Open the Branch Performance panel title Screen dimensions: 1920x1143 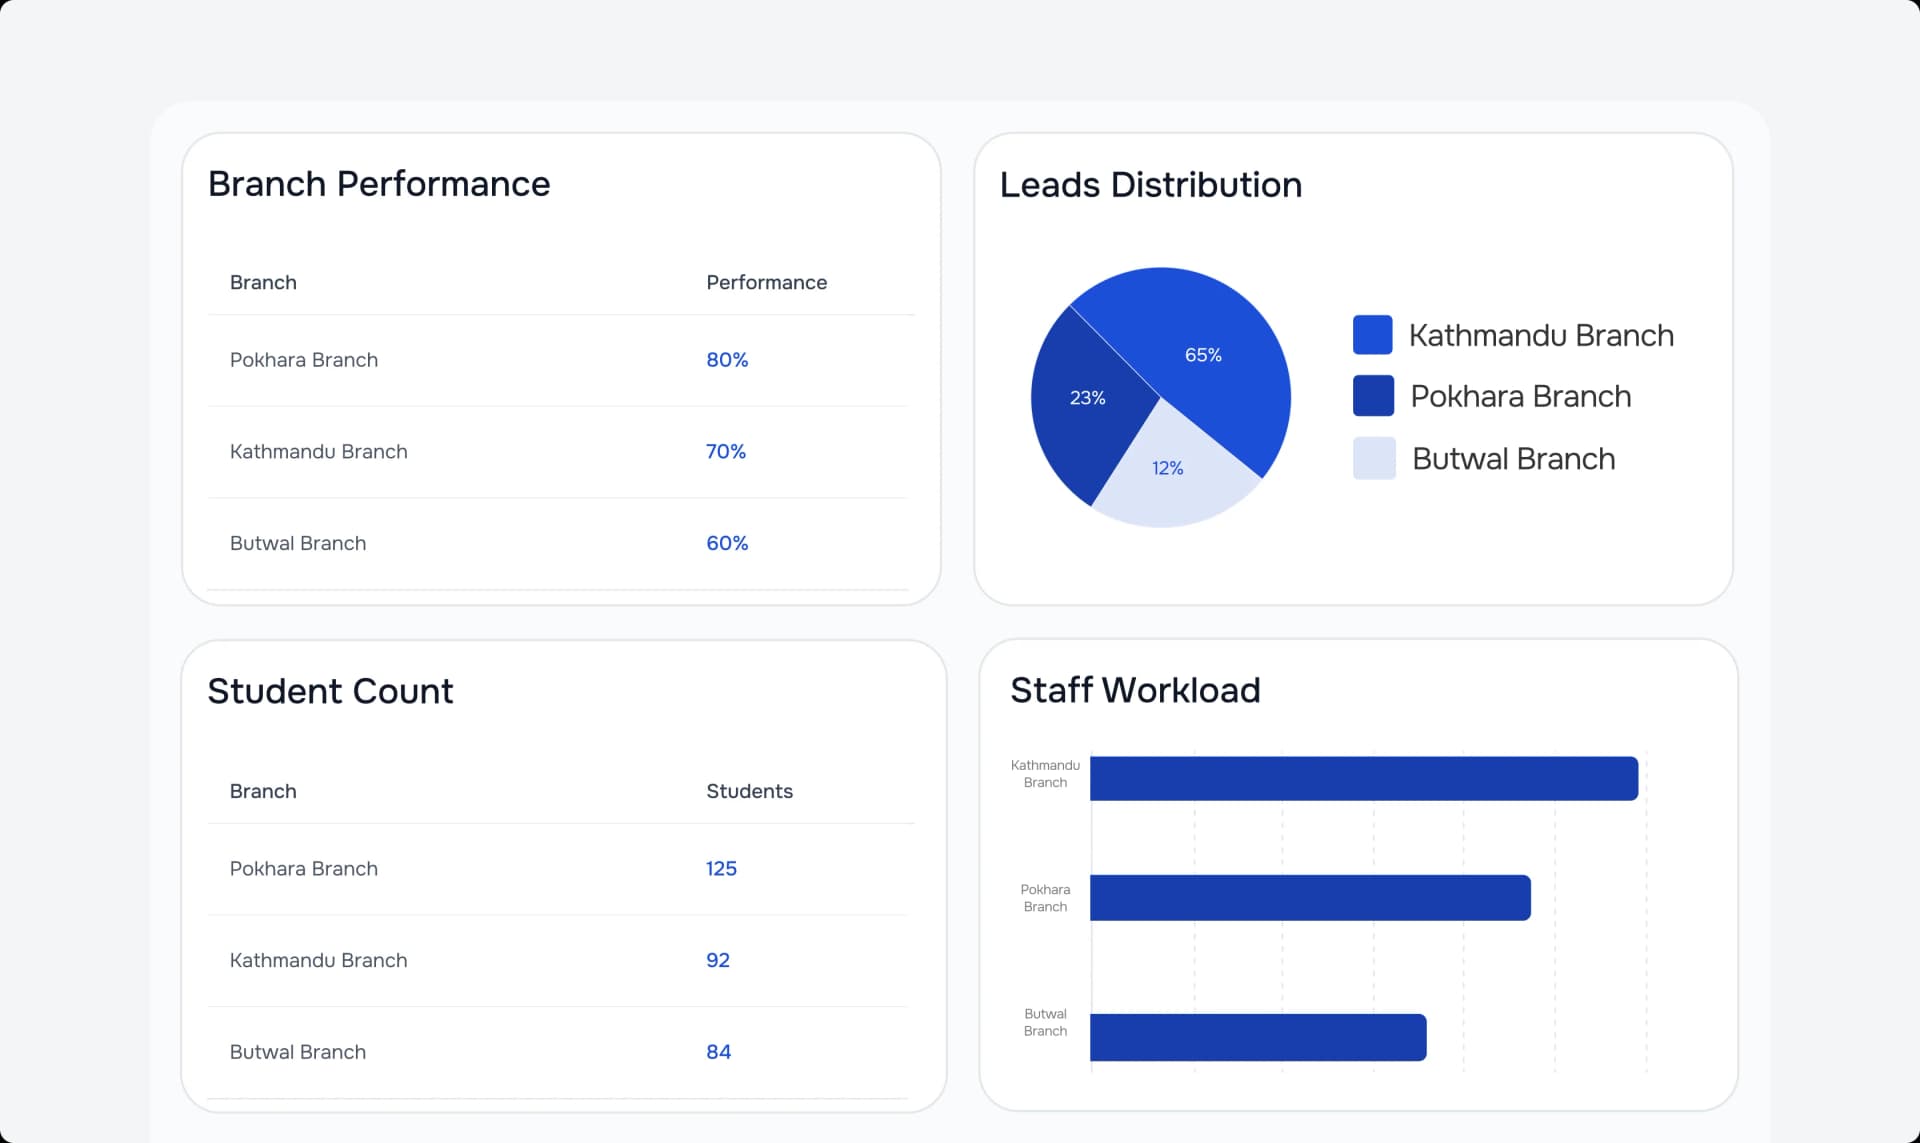click(379, 184)
